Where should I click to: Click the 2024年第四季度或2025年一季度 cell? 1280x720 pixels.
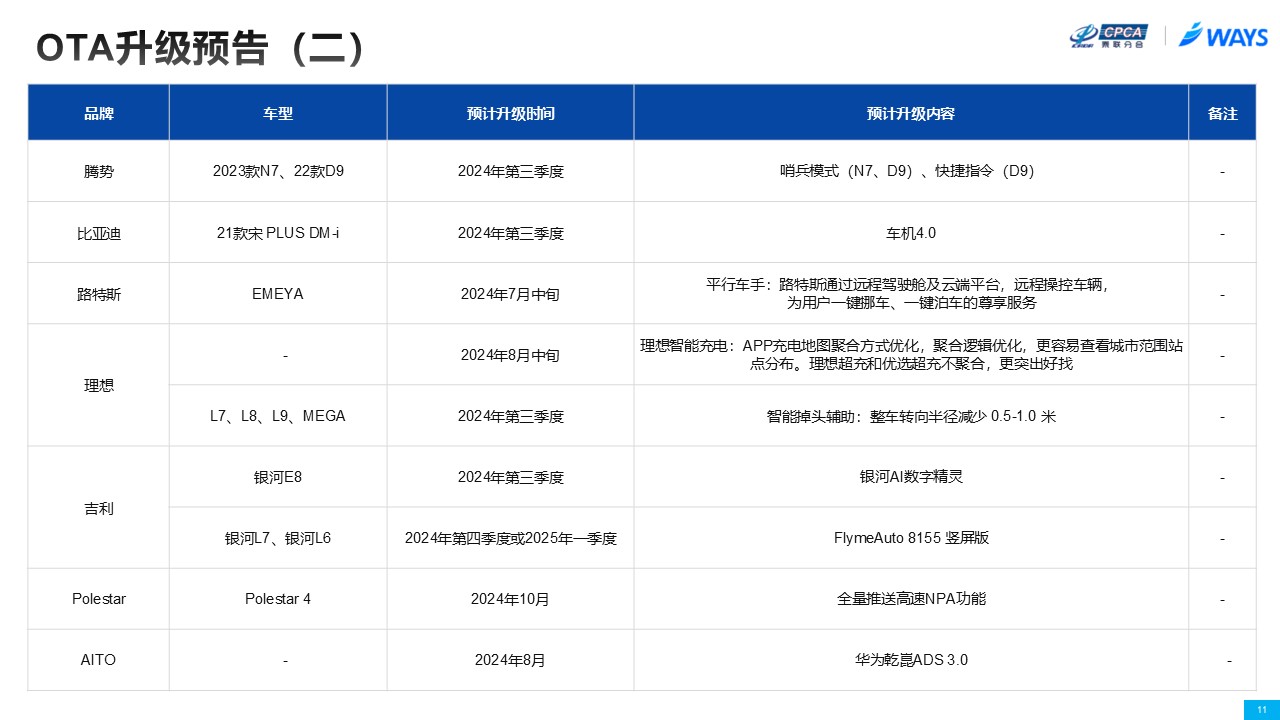(510, 538)
